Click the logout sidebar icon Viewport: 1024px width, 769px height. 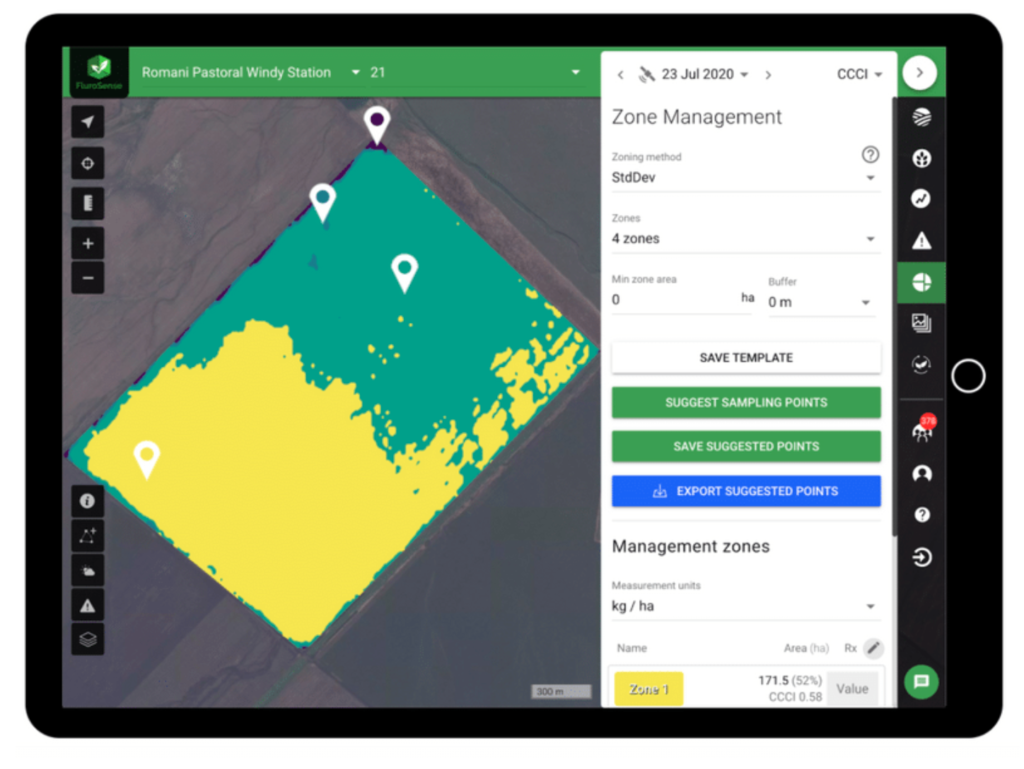click(x=921, y=557)
